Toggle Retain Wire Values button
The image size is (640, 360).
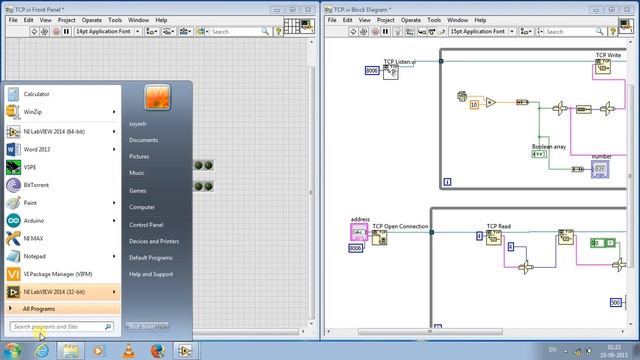pyautogui.click(x=409, y=31)
